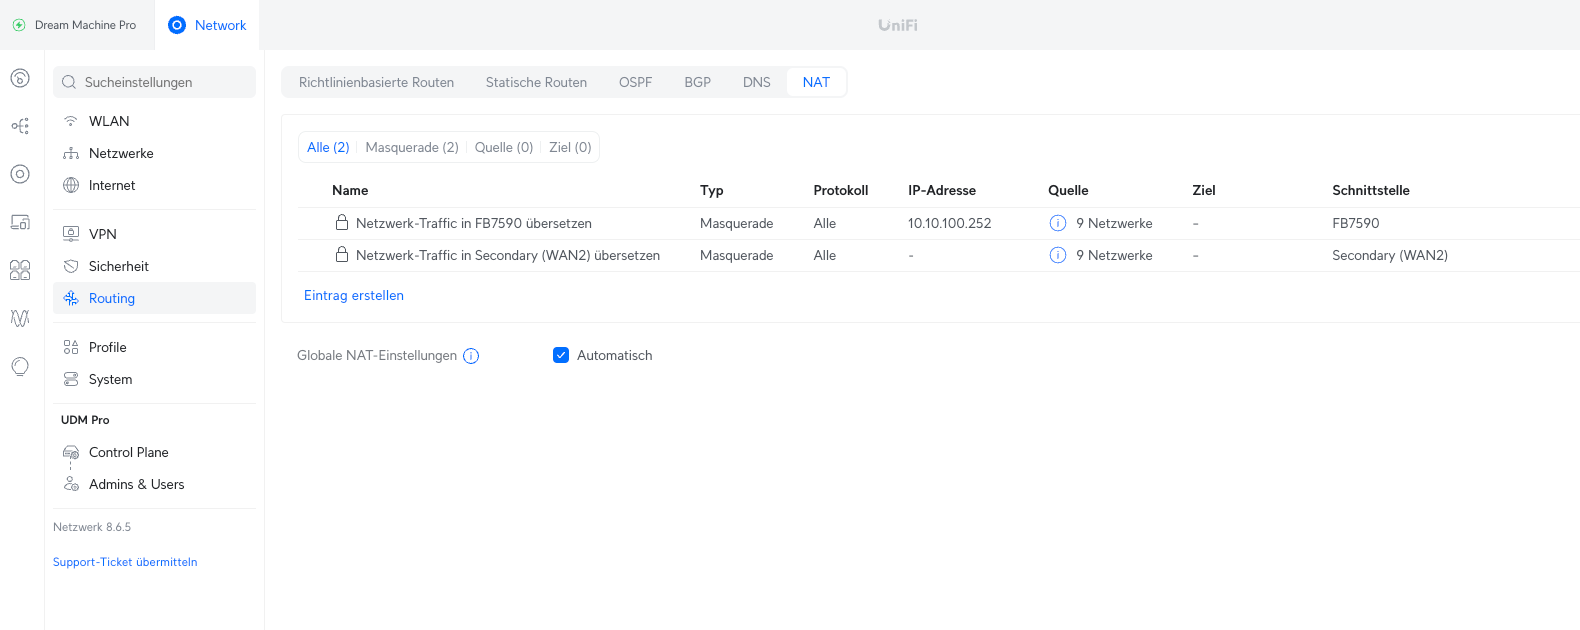
Task: Click source info icon in Secondary (WAN2) row
Action: pos(1057,255)
